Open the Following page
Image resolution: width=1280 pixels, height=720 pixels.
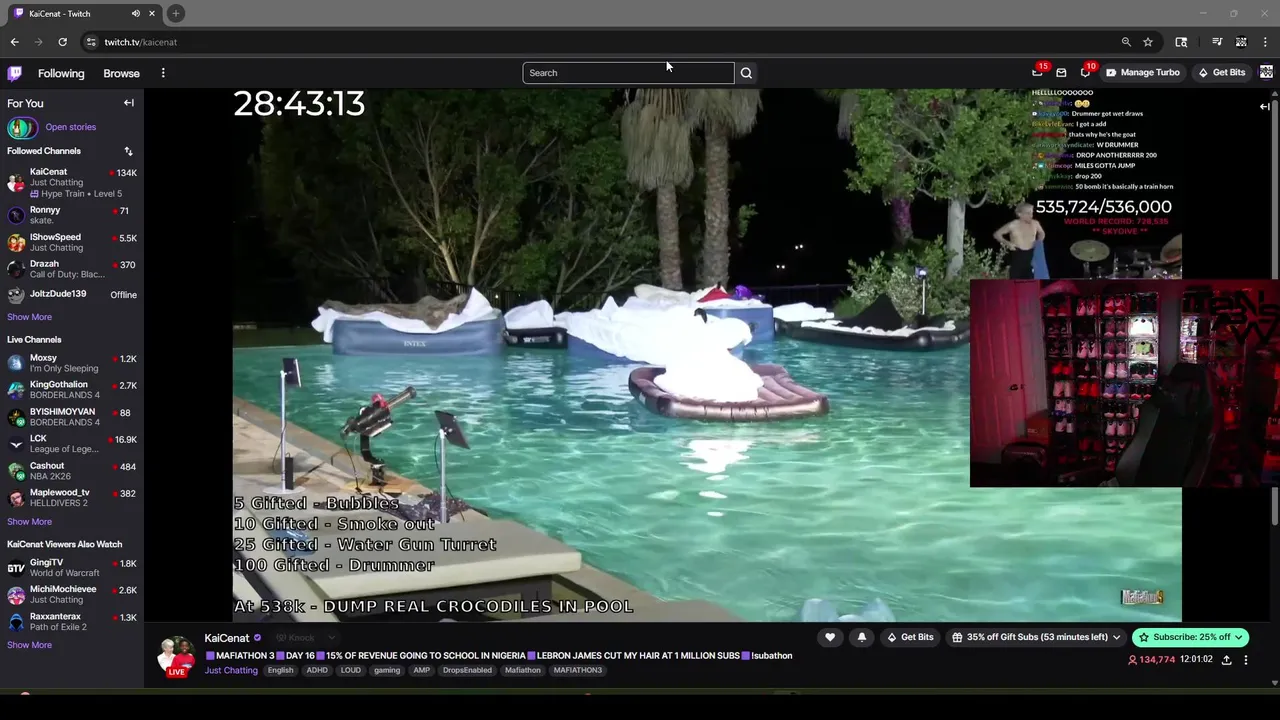click(61, 73)
